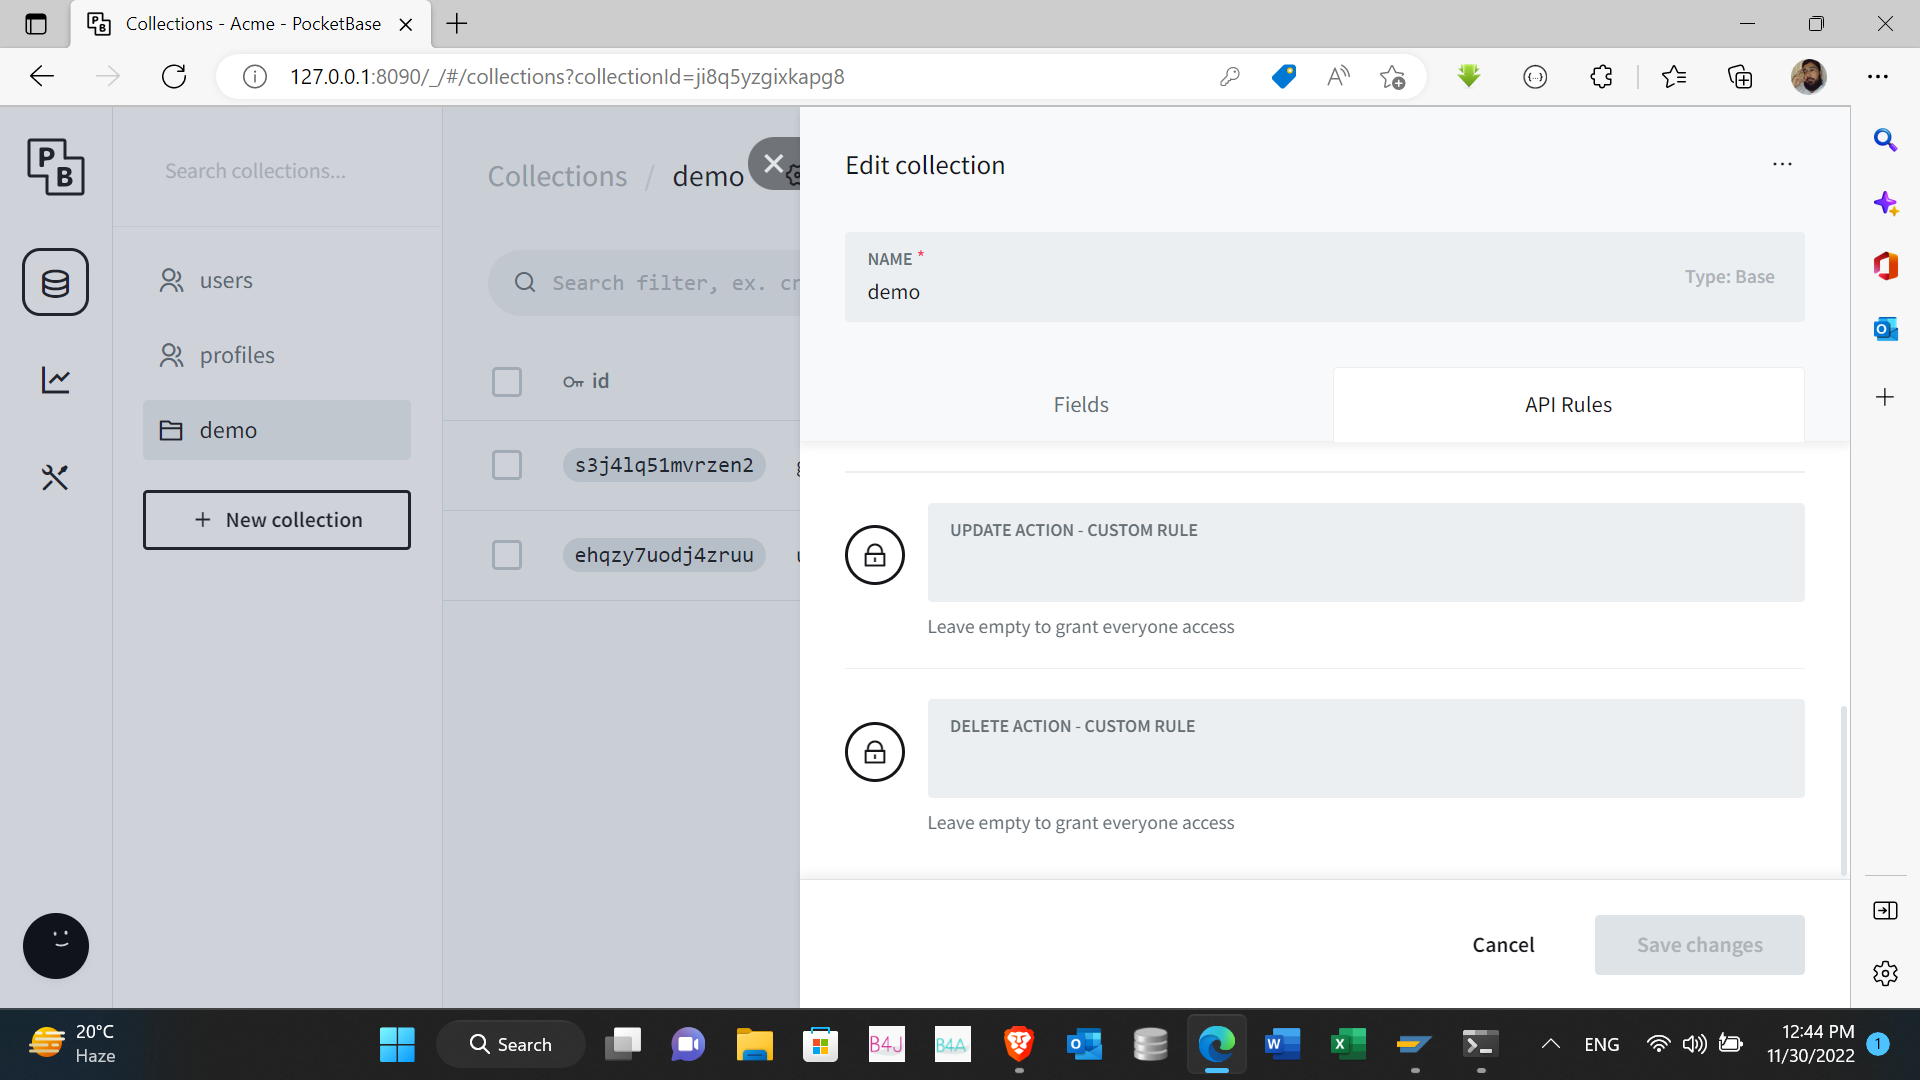Open the three-dot more options in Edit collection
The width and height of the screenshot is (1920, 1080).
click(x=1782, y=164)
